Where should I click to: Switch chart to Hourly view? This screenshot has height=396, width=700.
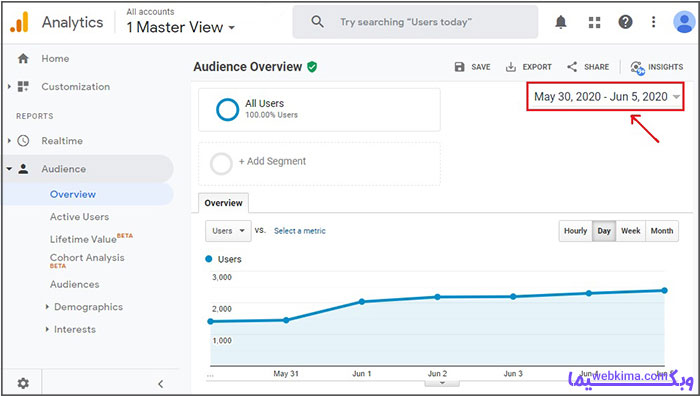[x=575, y=231]
